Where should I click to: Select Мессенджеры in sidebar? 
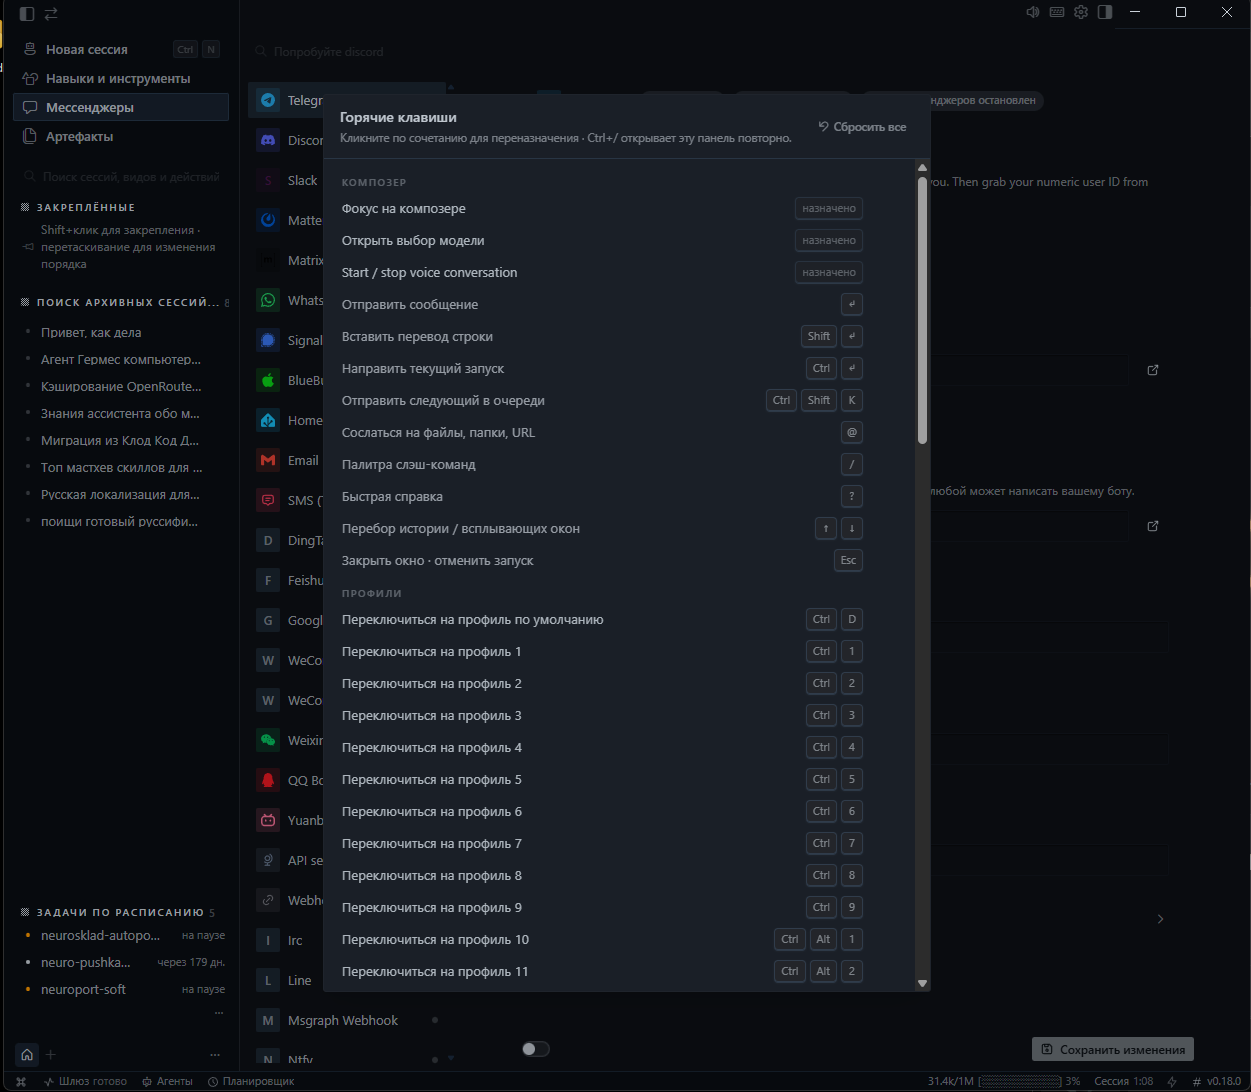click(x=121, y=107)
